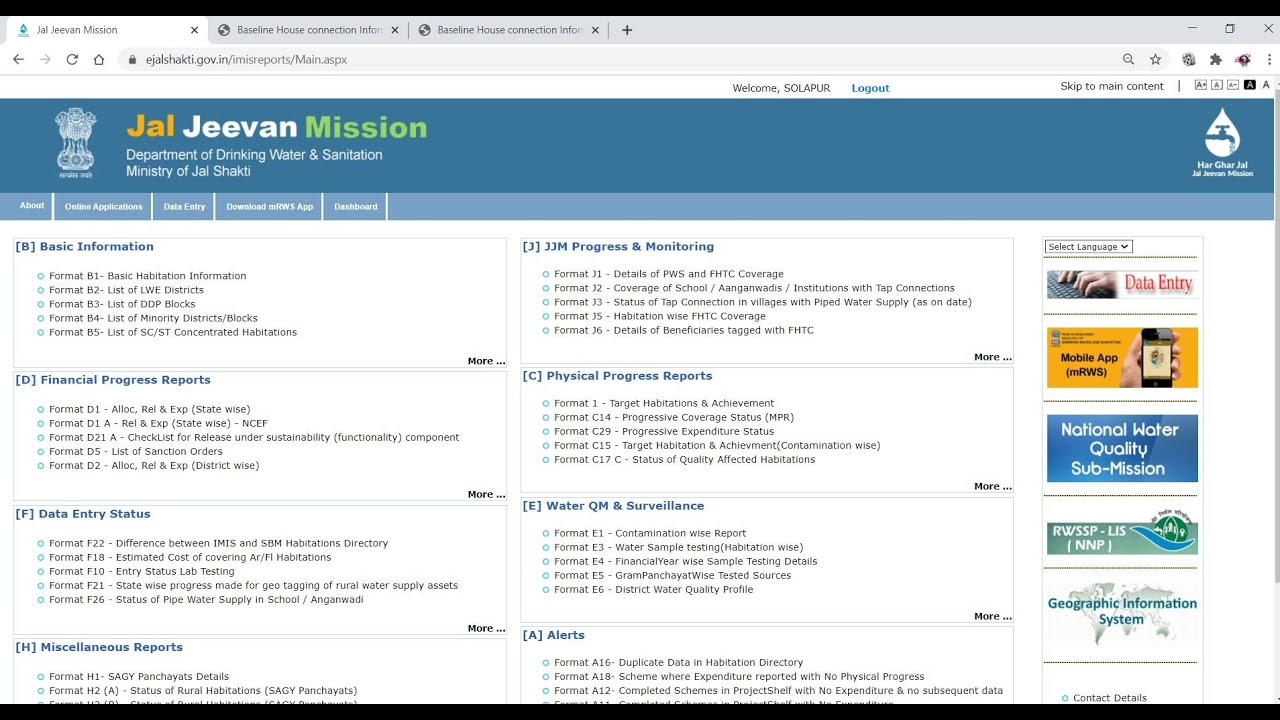This screenshot has width=1280, height=720.
Task: Open the film reel extension icon
Action: click(x=1189, y=59)
